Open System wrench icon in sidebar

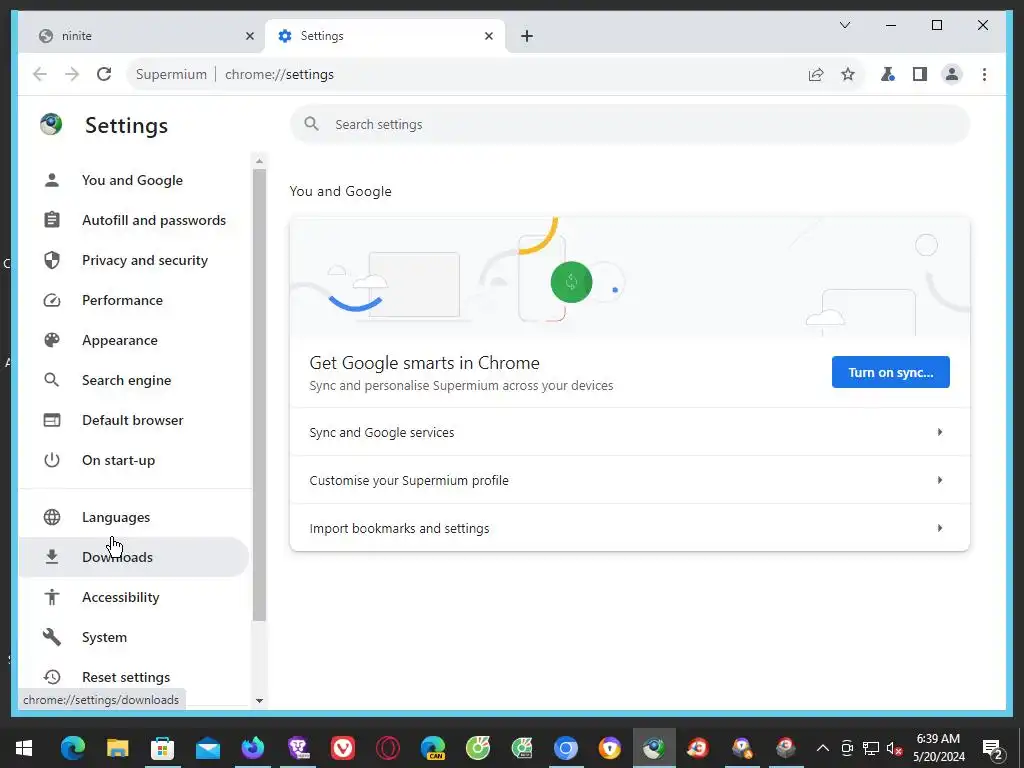point(52,637)
